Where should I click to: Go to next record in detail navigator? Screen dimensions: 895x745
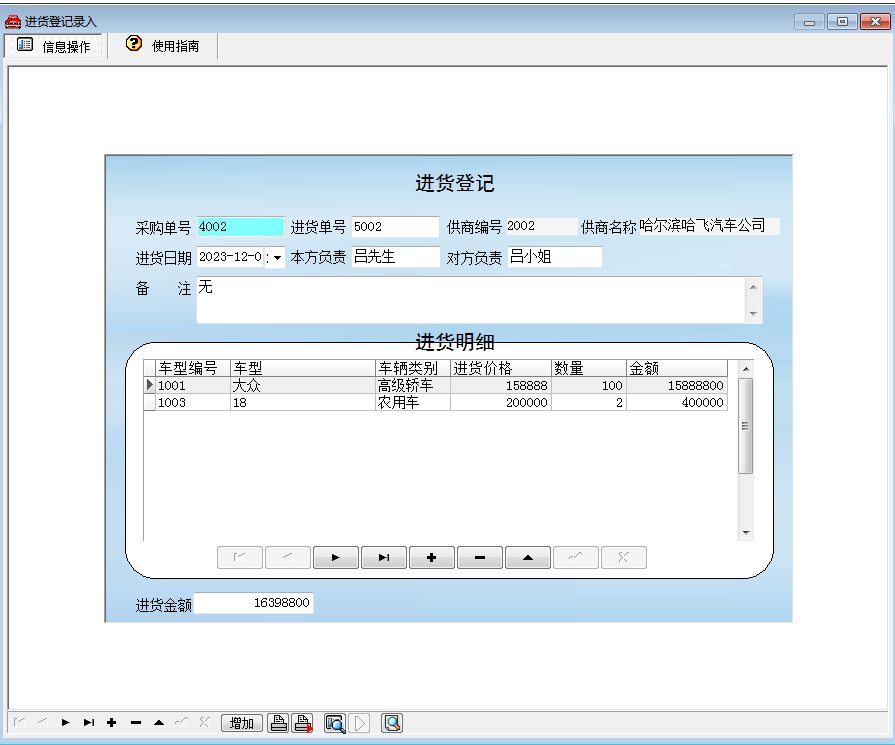[336, 557]
